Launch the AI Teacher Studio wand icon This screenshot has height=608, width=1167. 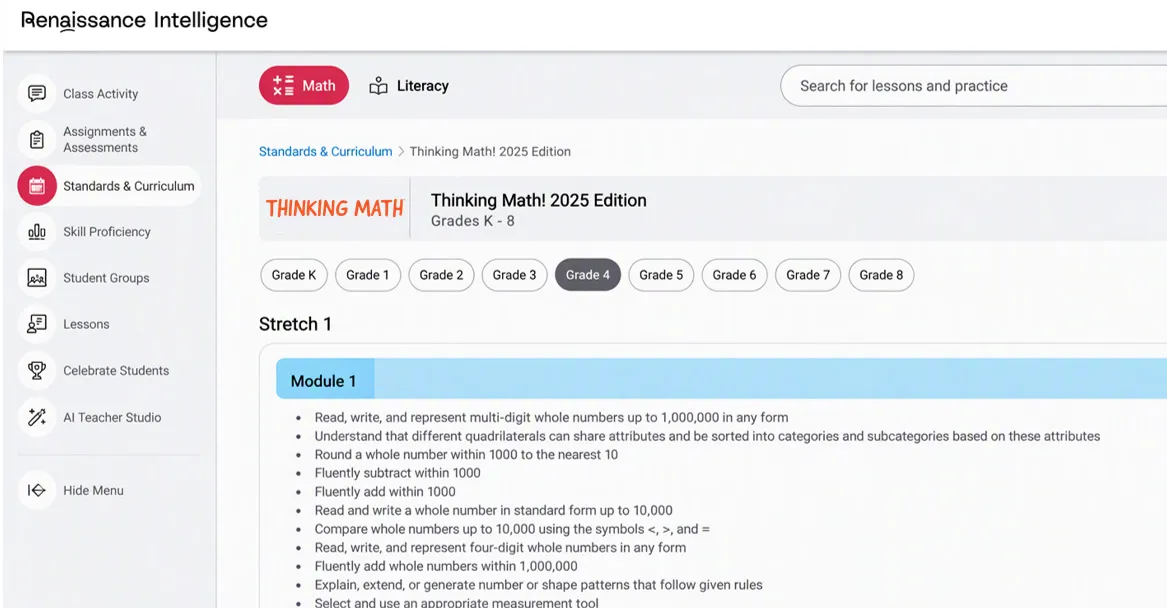[x=36, y=417]
